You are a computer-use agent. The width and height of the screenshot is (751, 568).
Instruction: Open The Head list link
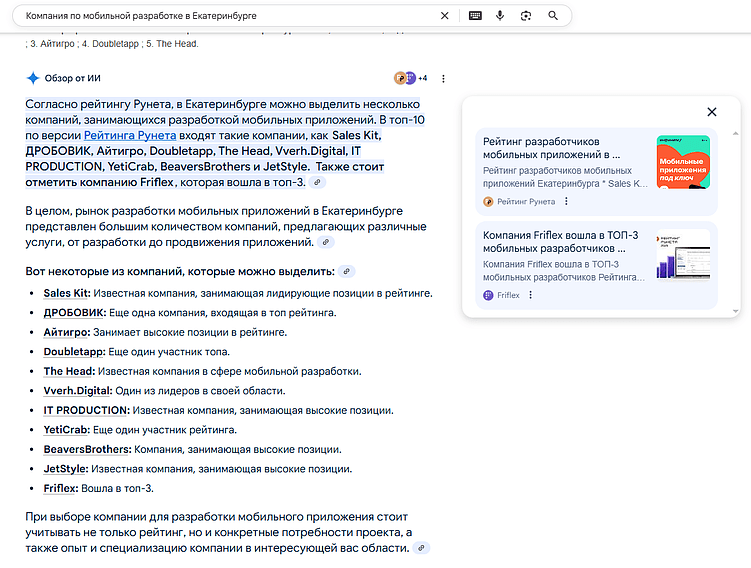pos(69,372)
